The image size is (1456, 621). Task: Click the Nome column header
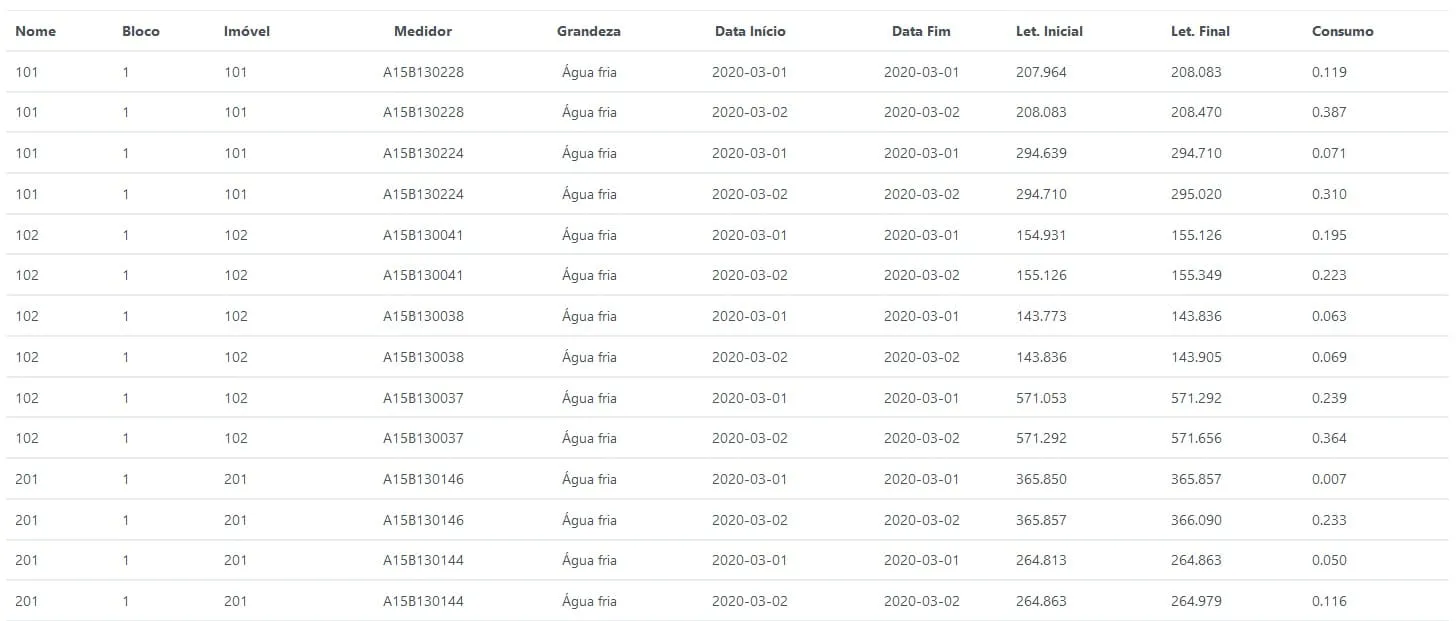(36, 31)
